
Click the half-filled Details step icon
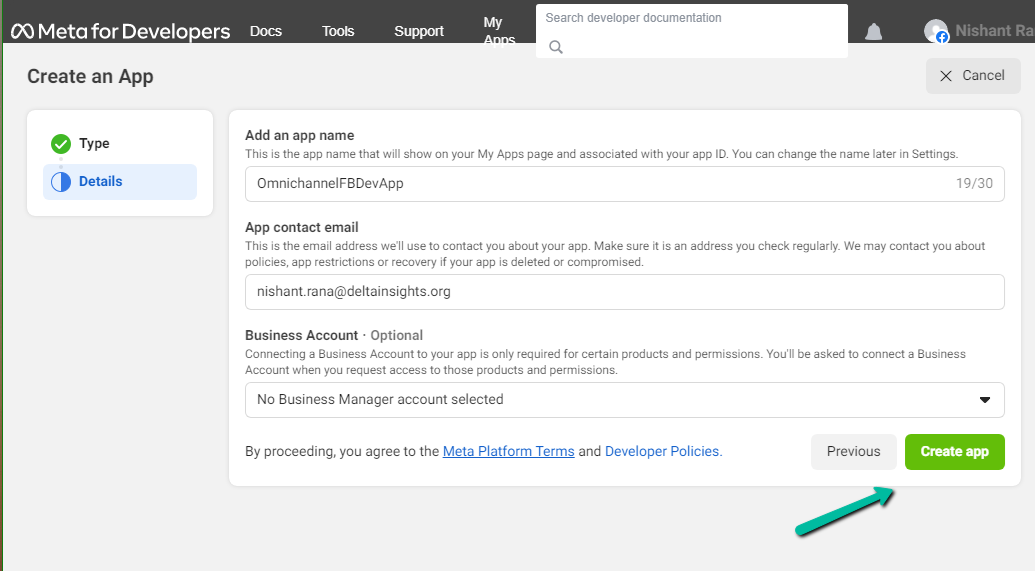[61, 182]
